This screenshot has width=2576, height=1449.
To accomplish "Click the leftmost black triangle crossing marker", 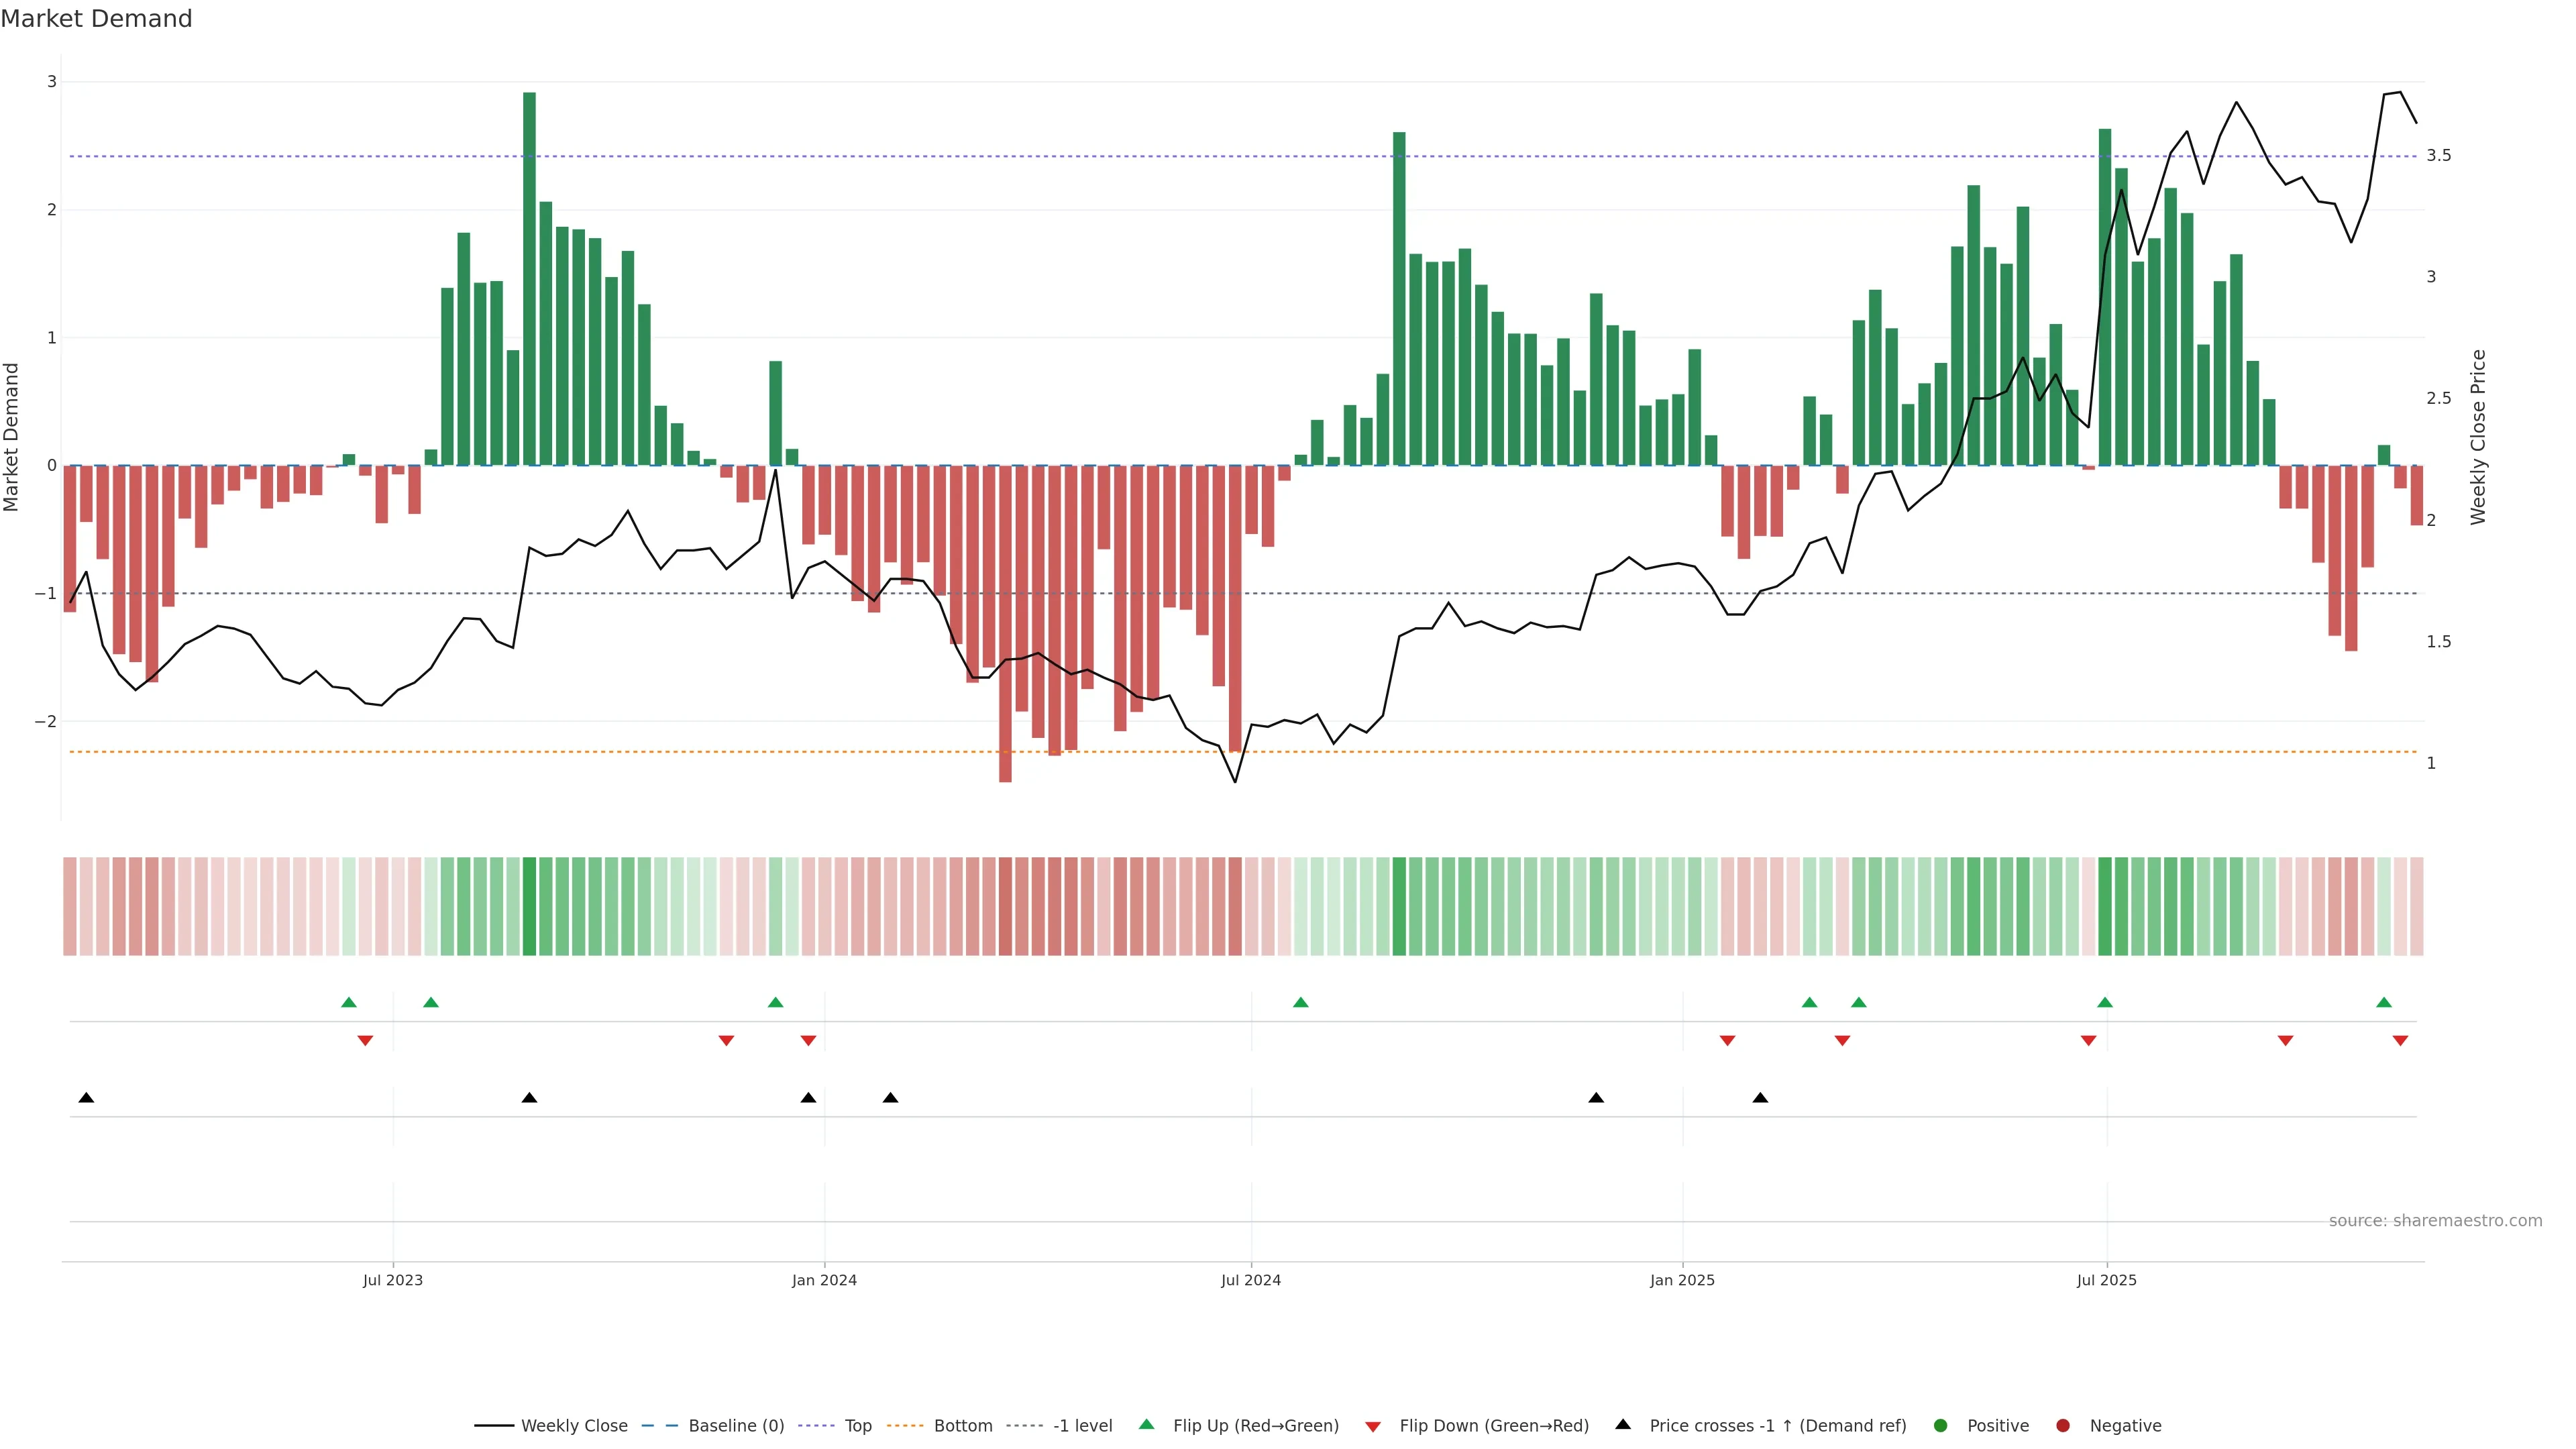I will [x=86, y=1098].
